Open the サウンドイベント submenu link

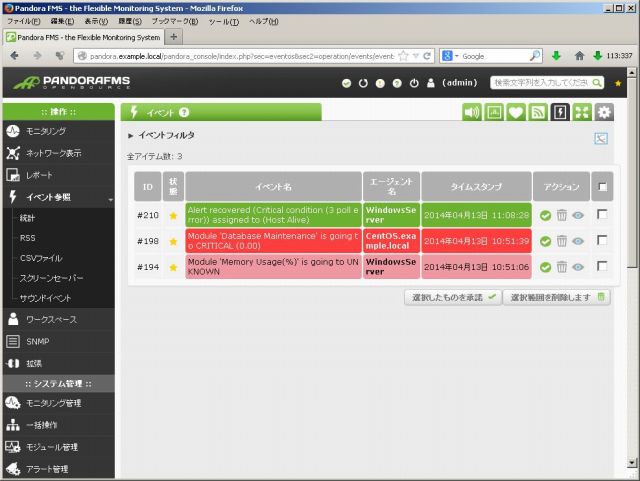[45, 298]
